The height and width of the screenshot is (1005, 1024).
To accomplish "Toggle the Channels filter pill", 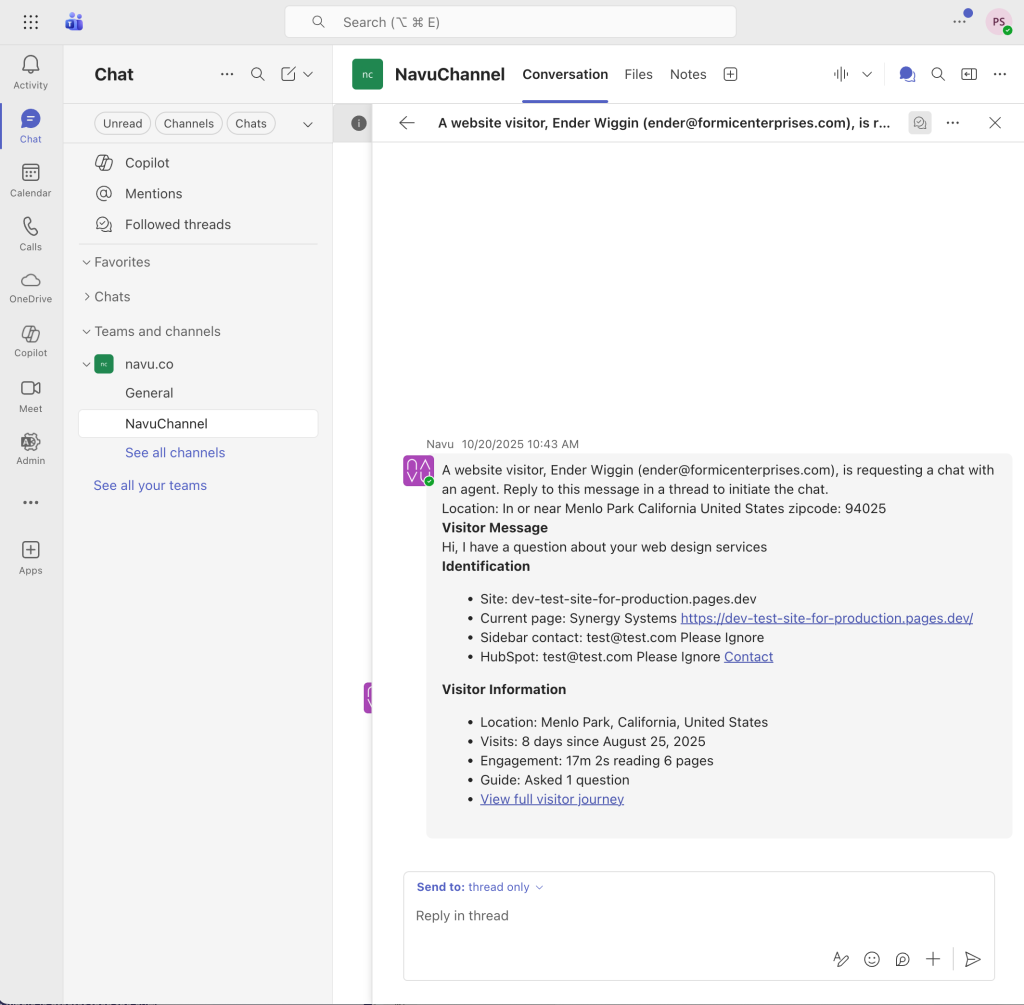I will pyautogui.click(x=189, y=124).
